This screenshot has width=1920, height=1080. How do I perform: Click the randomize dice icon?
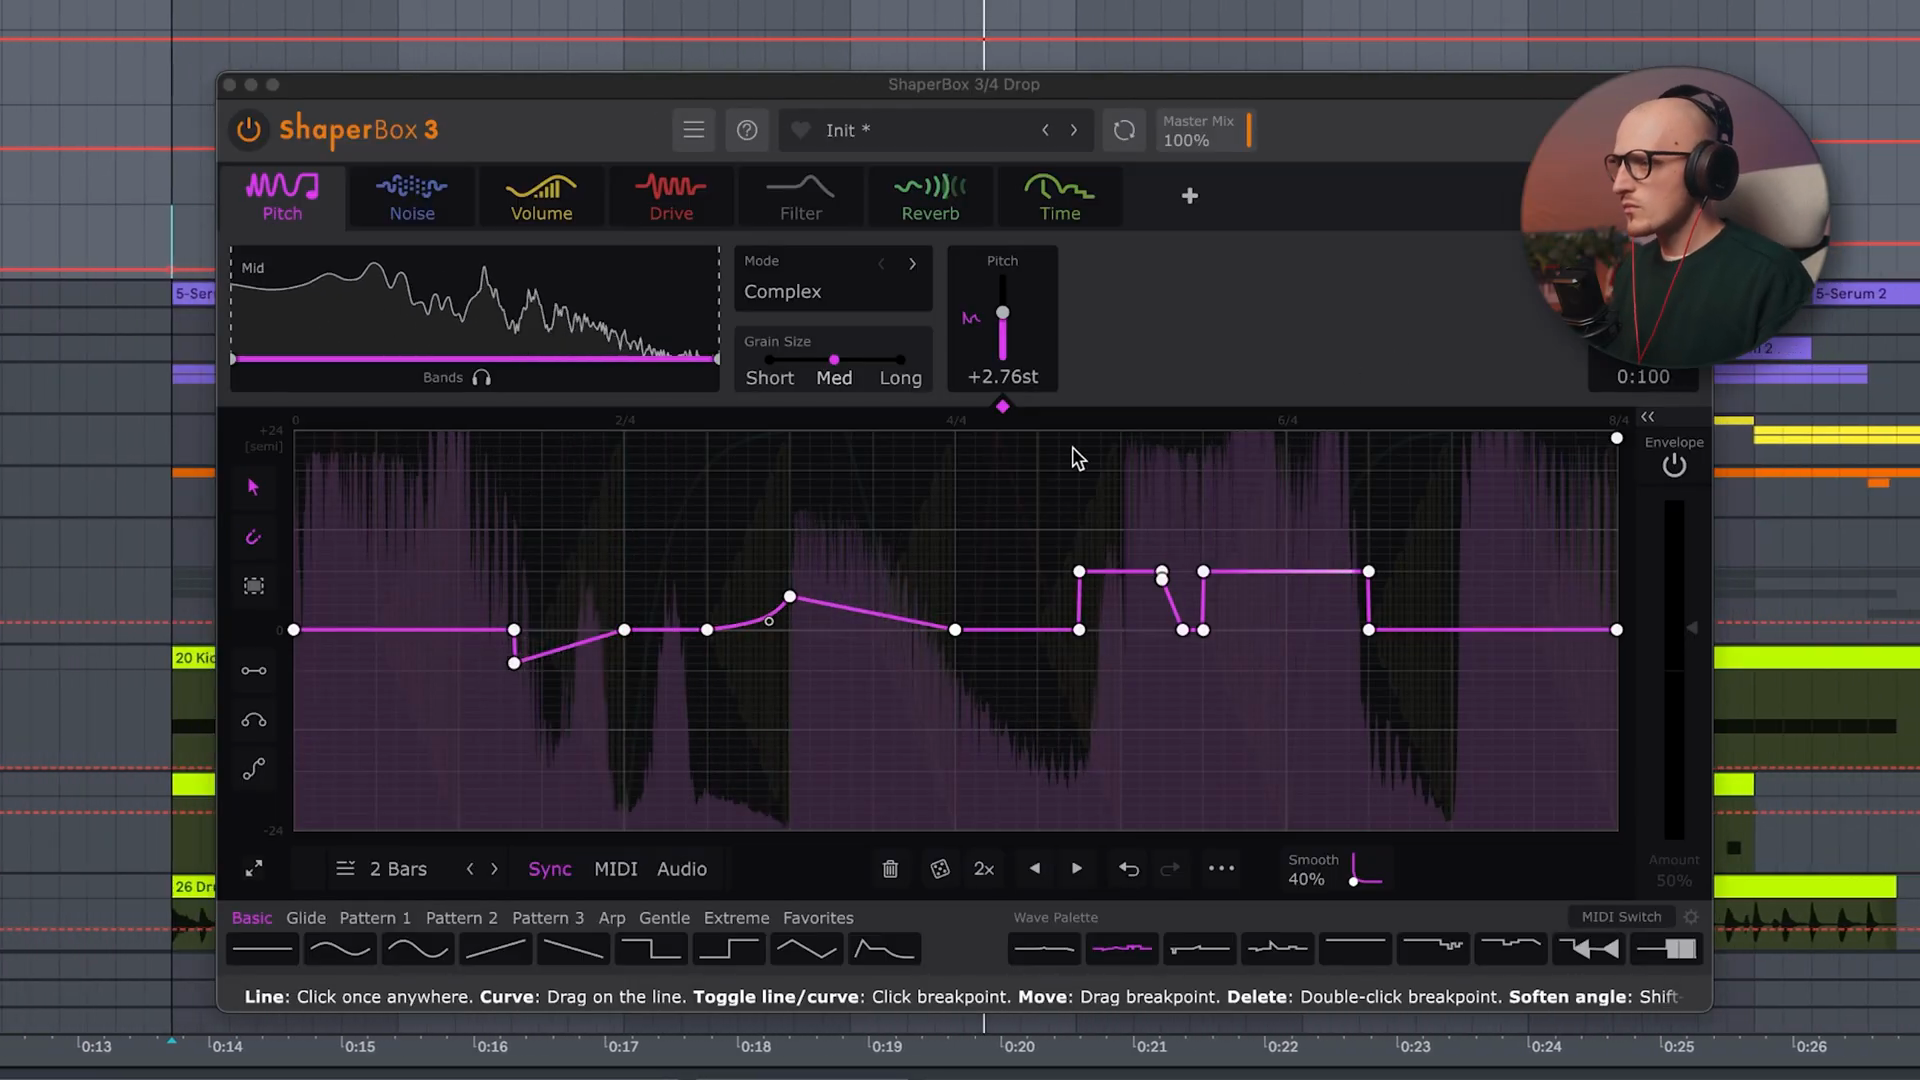click(940, 869)
